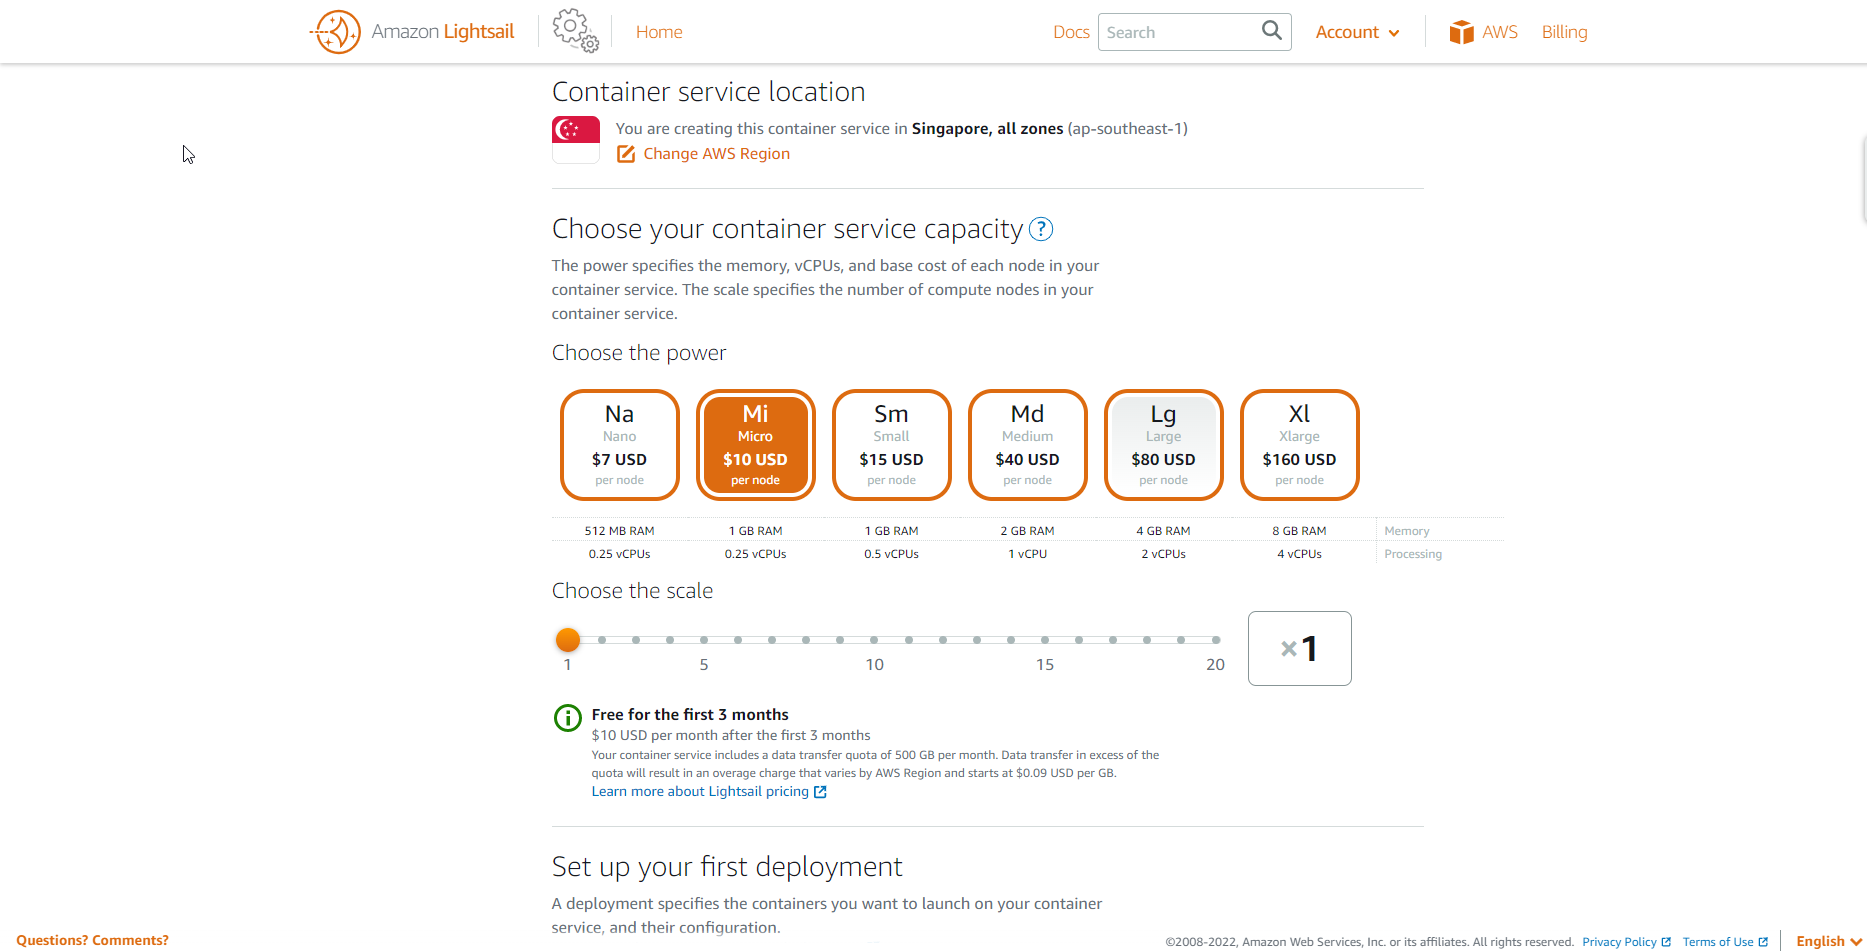Screen dimensions: 1867x951
Task: Expand the Account dropdown menu
Action: pyautogui.click(x=1357, y=32)
